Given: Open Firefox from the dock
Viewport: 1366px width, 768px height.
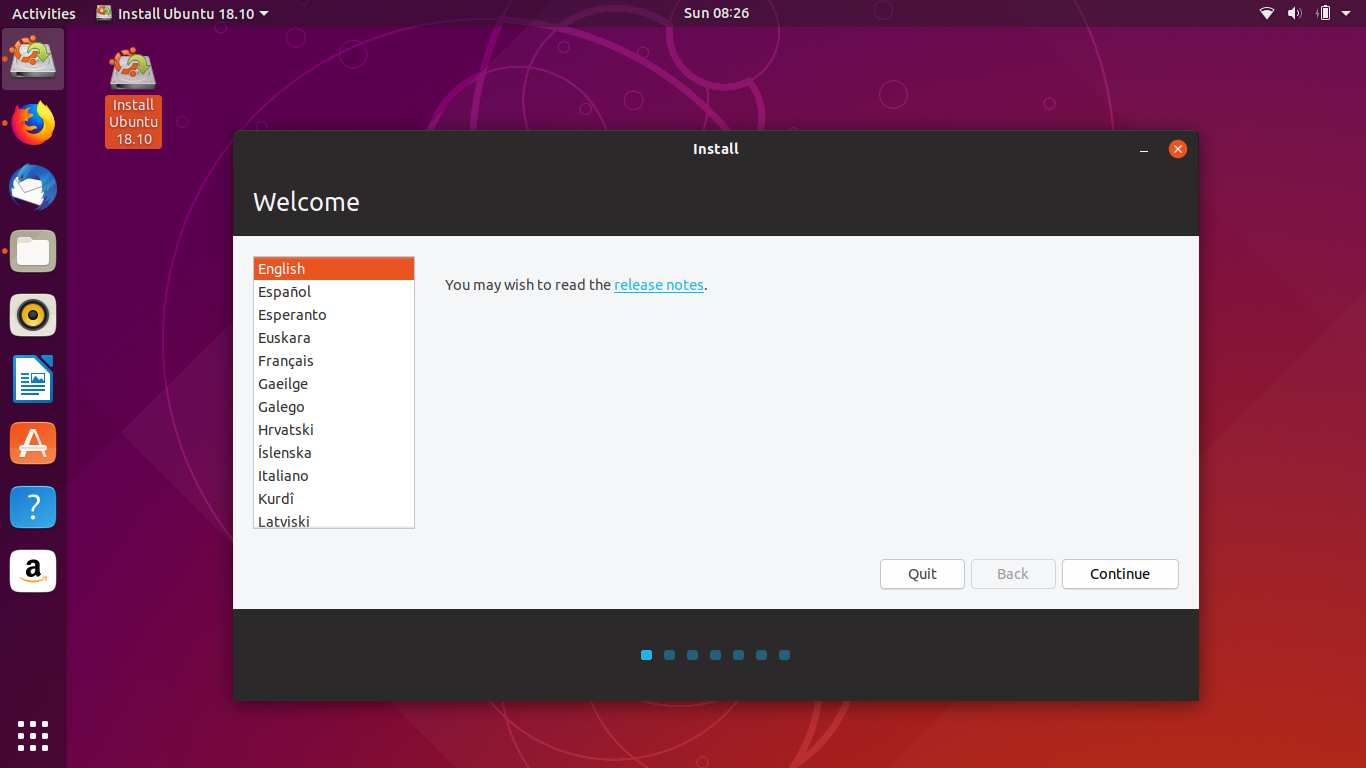Looking at the screenshot, I should (33, 123).
